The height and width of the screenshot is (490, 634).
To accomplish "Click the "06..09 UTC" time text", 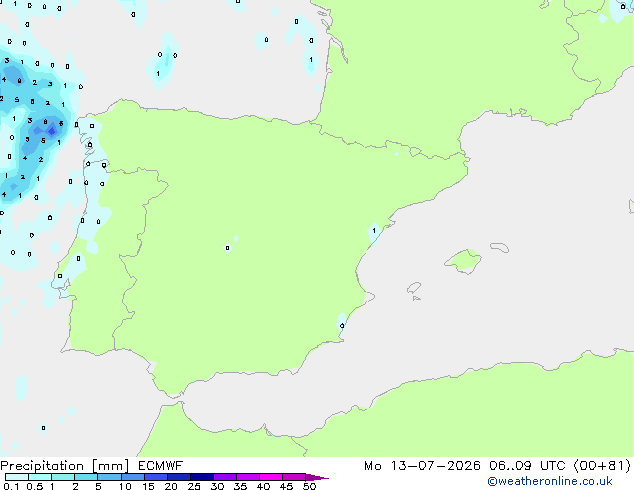I will click(x=526, y=466).
